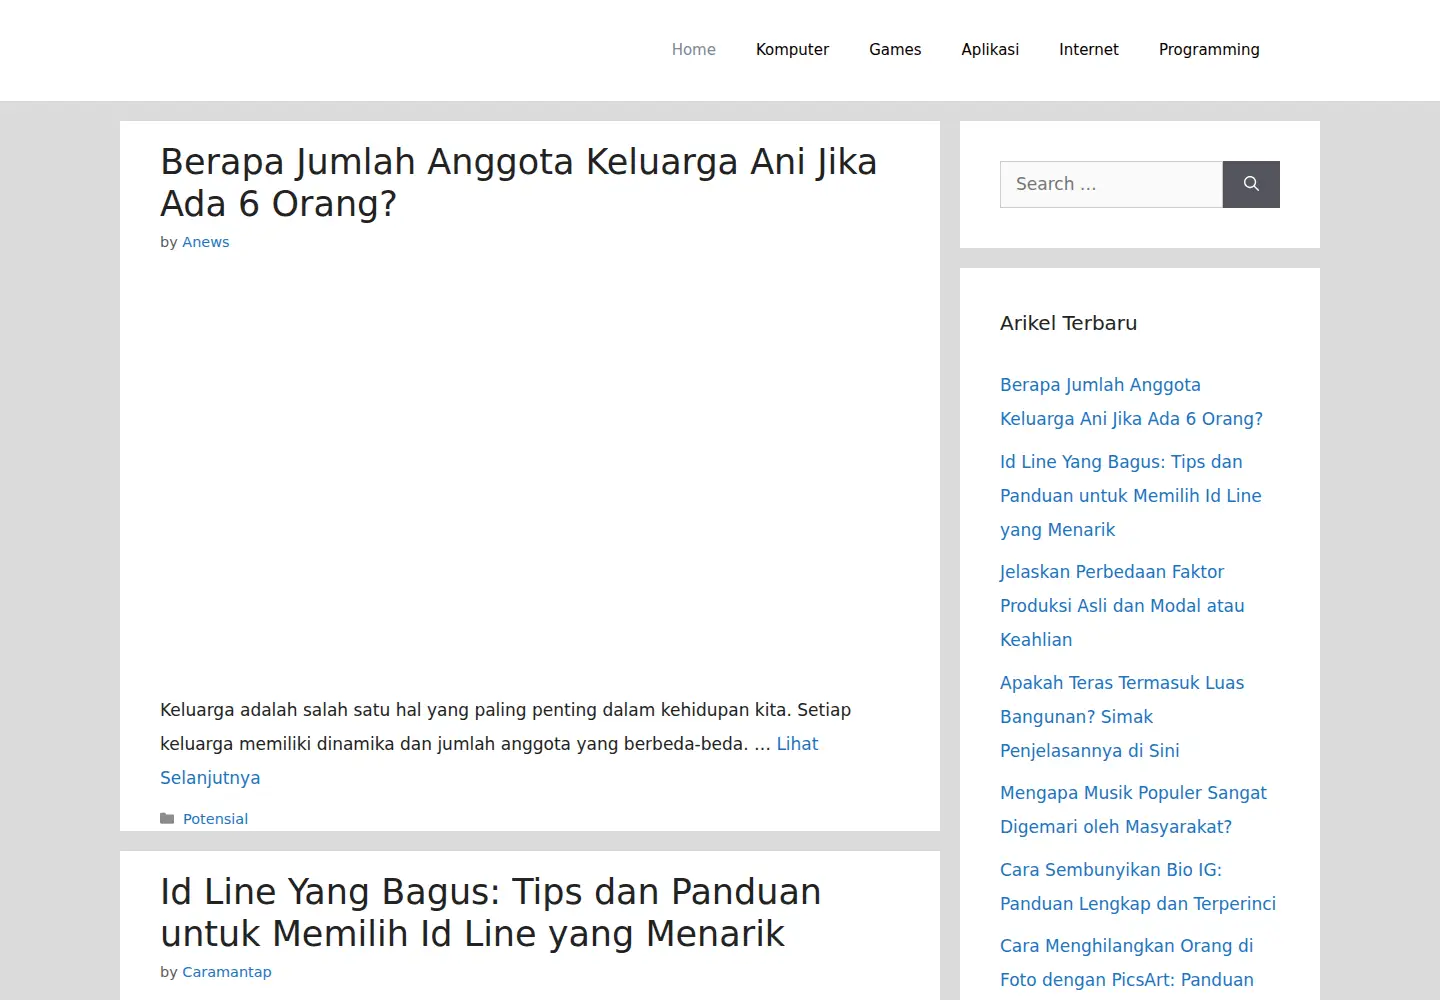Open post title 'Id Line Yang Bagus' headline

click(x=491, y=913)
